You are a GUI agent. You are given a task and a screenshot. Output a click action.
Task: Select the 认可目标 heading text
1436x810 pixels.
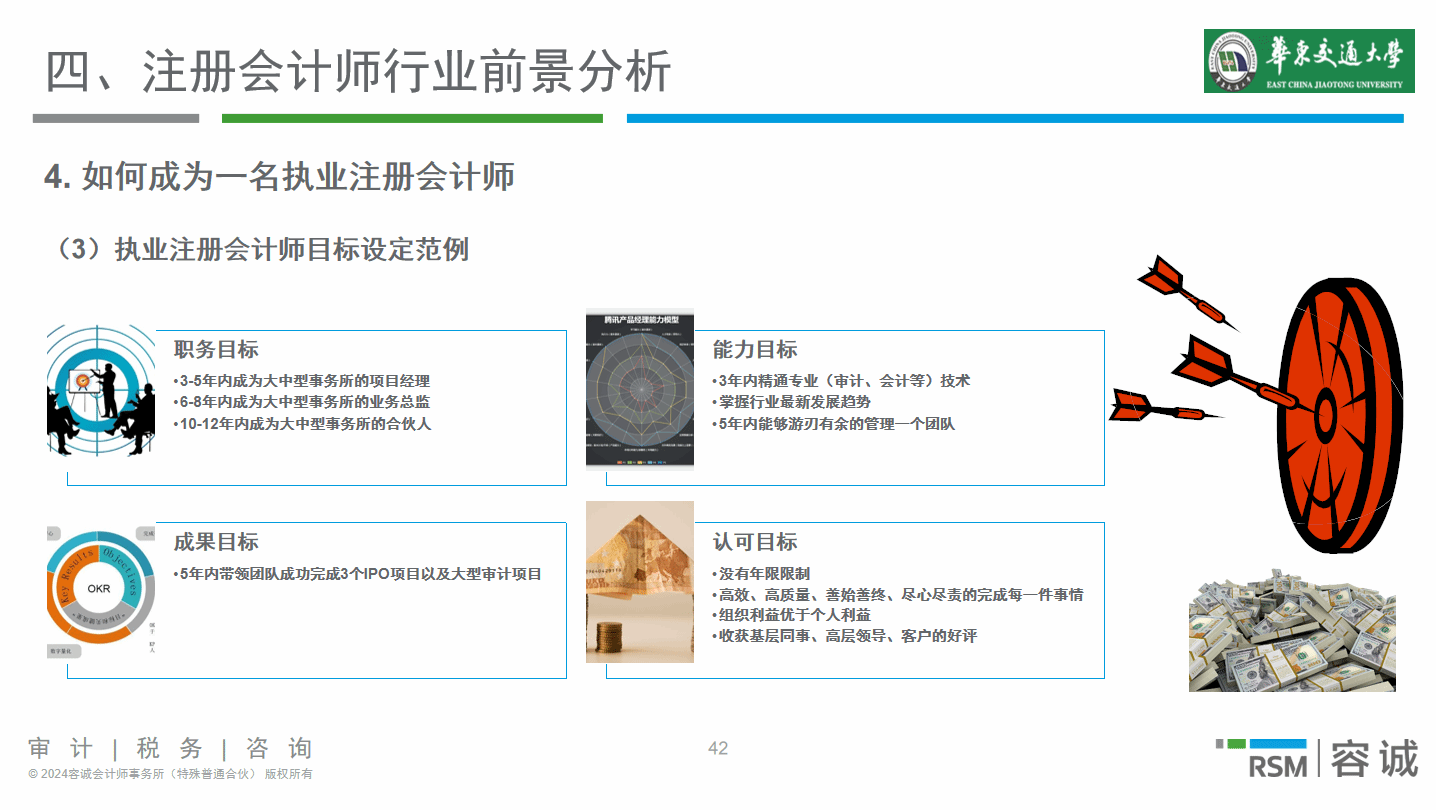755,542
